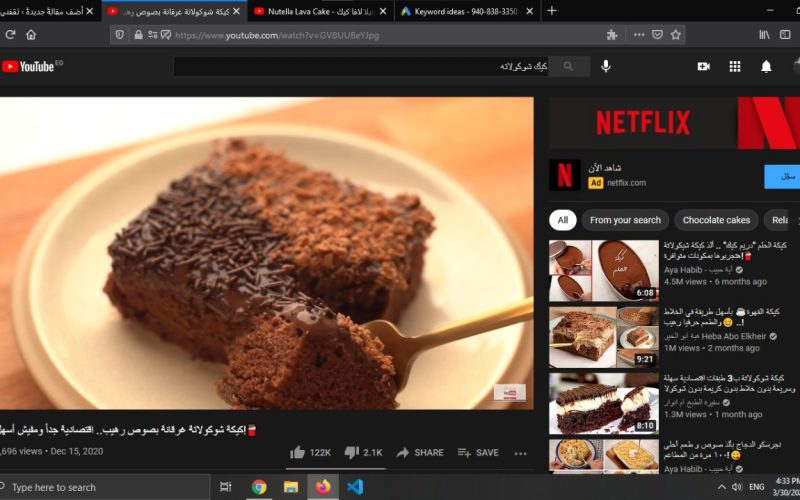The width and height of the screenshot is (800, 500).
Task: Close the Keyword ideas tab
Action: click(530, 11)
